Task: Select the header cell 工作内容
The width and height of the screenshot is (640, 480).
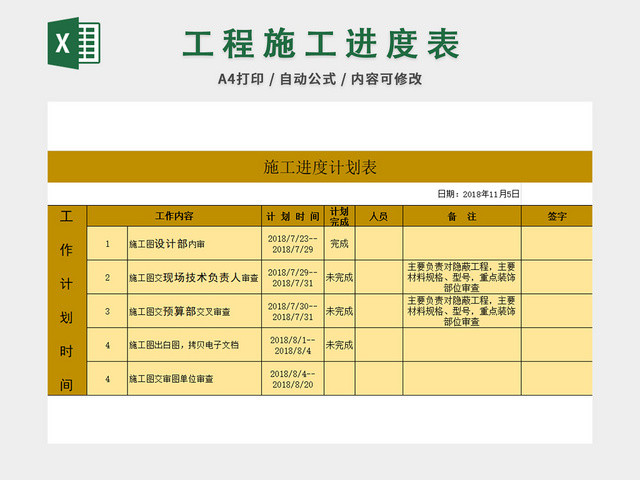Action: (x=174, y=216)
